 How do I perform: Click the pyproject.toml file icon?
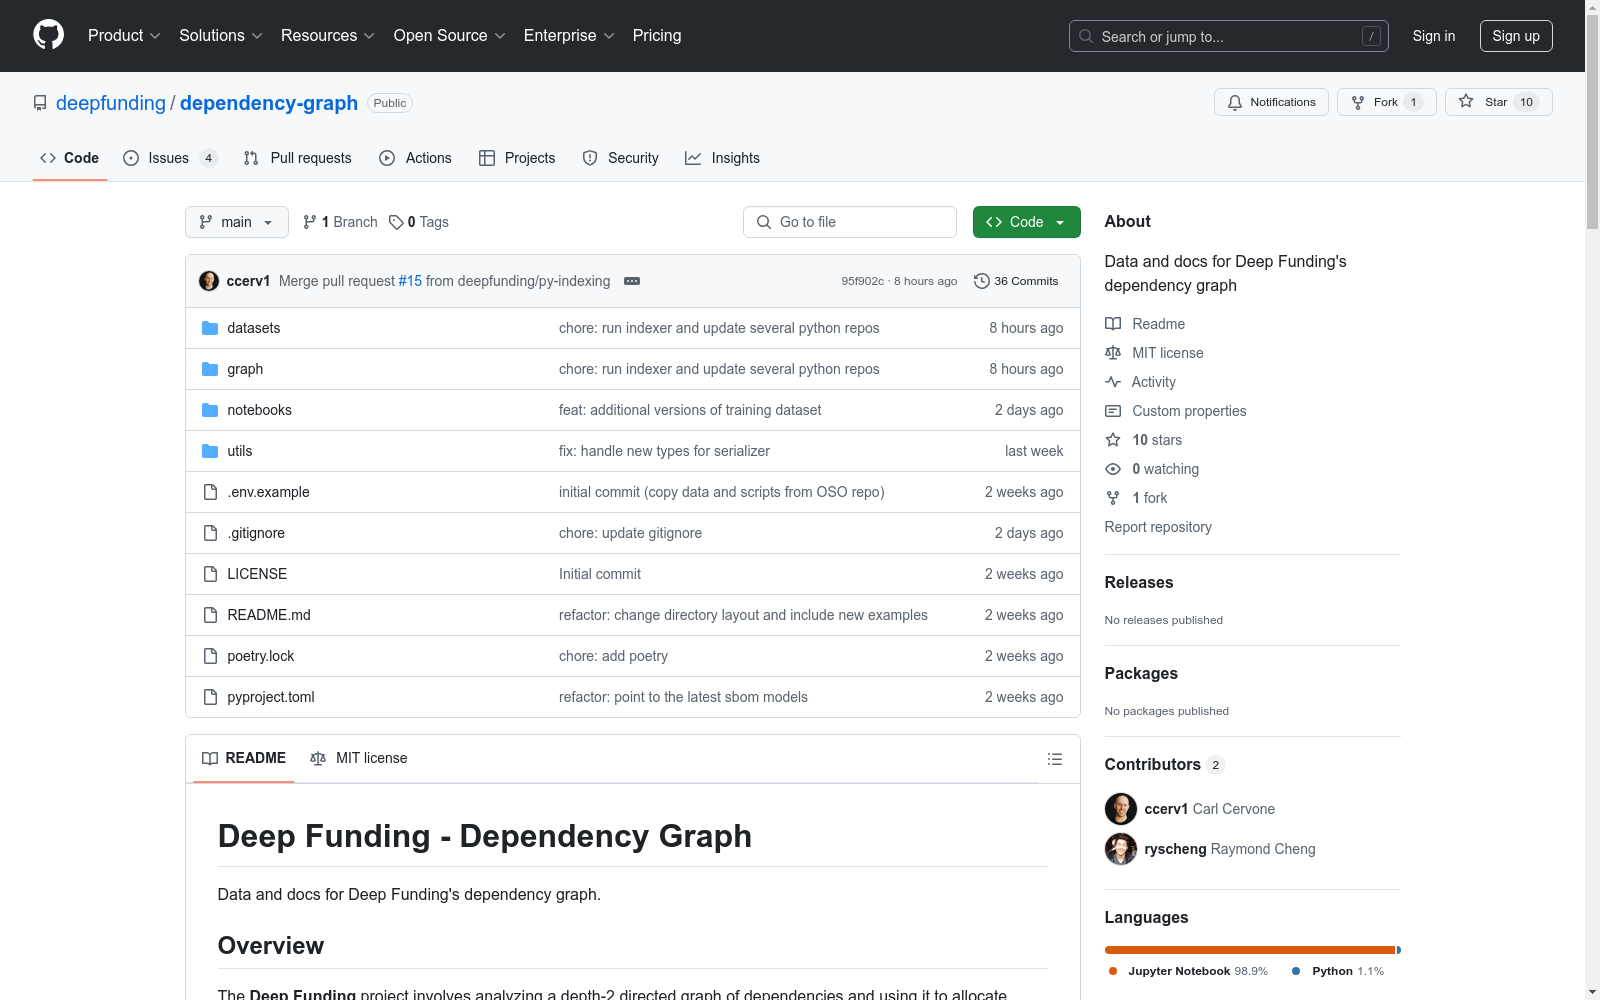click(210, 697)
